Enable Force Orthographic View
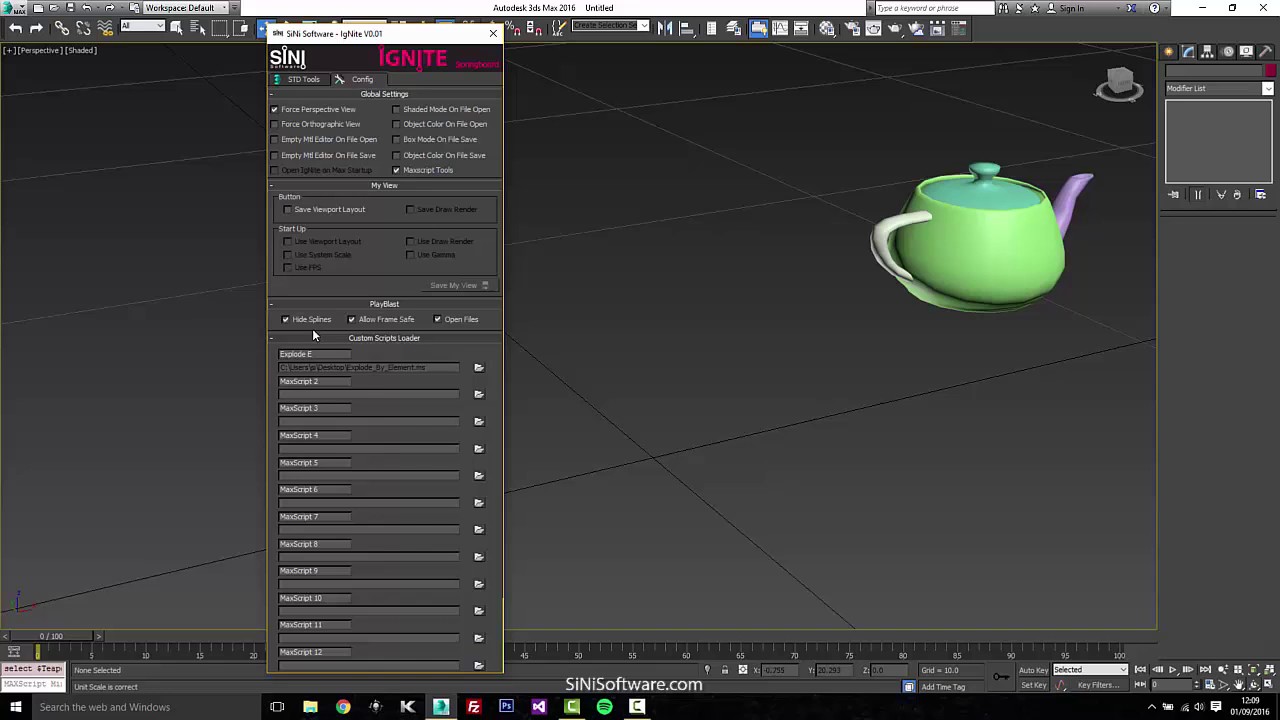The width and height of the screenshot is (1280, 720). tap(274, 125)
